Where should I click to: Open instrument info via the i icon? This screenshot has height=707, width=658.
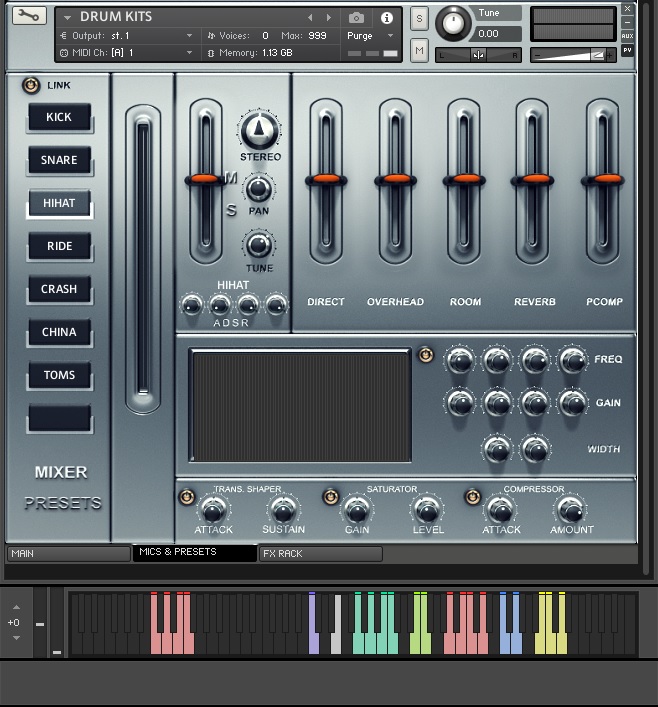click(387, 18)
